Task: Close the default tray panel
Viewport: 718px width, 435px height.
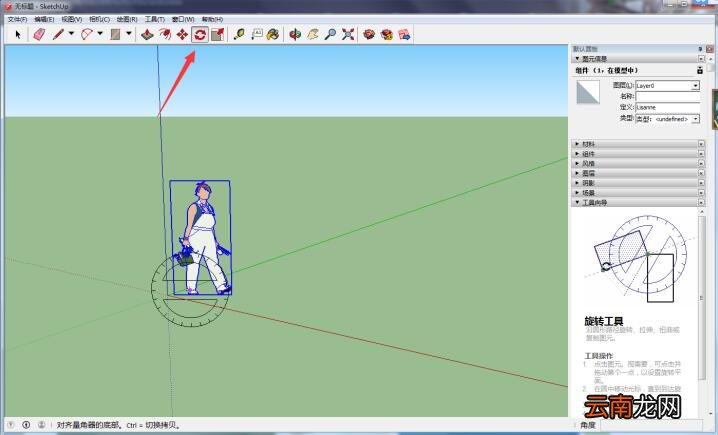Action: 709,49
